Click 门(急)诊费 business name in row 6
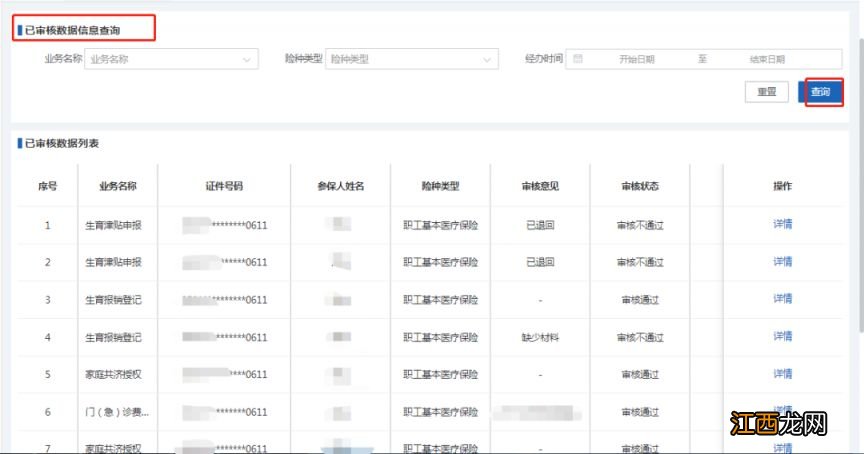 coord(117,412)
